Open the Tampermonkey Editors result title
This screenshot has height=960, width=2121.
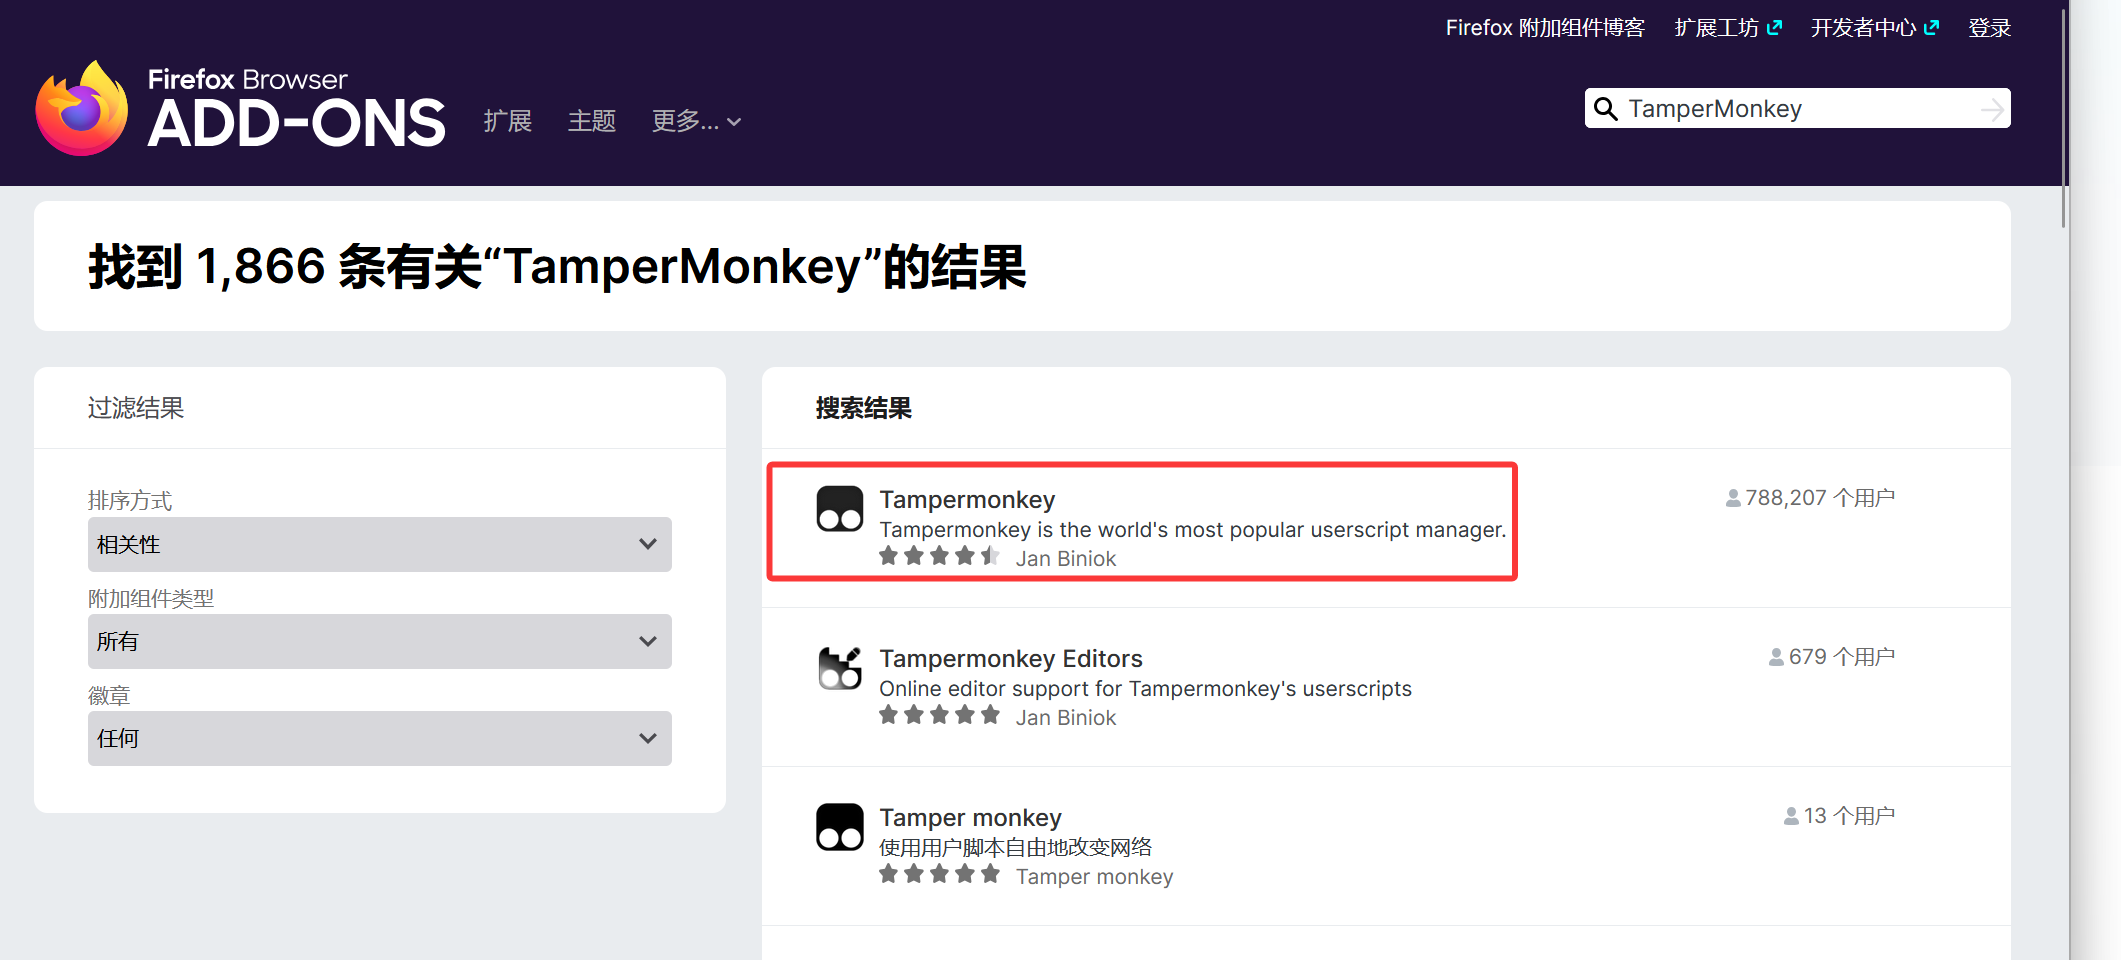click(1011, 658)
